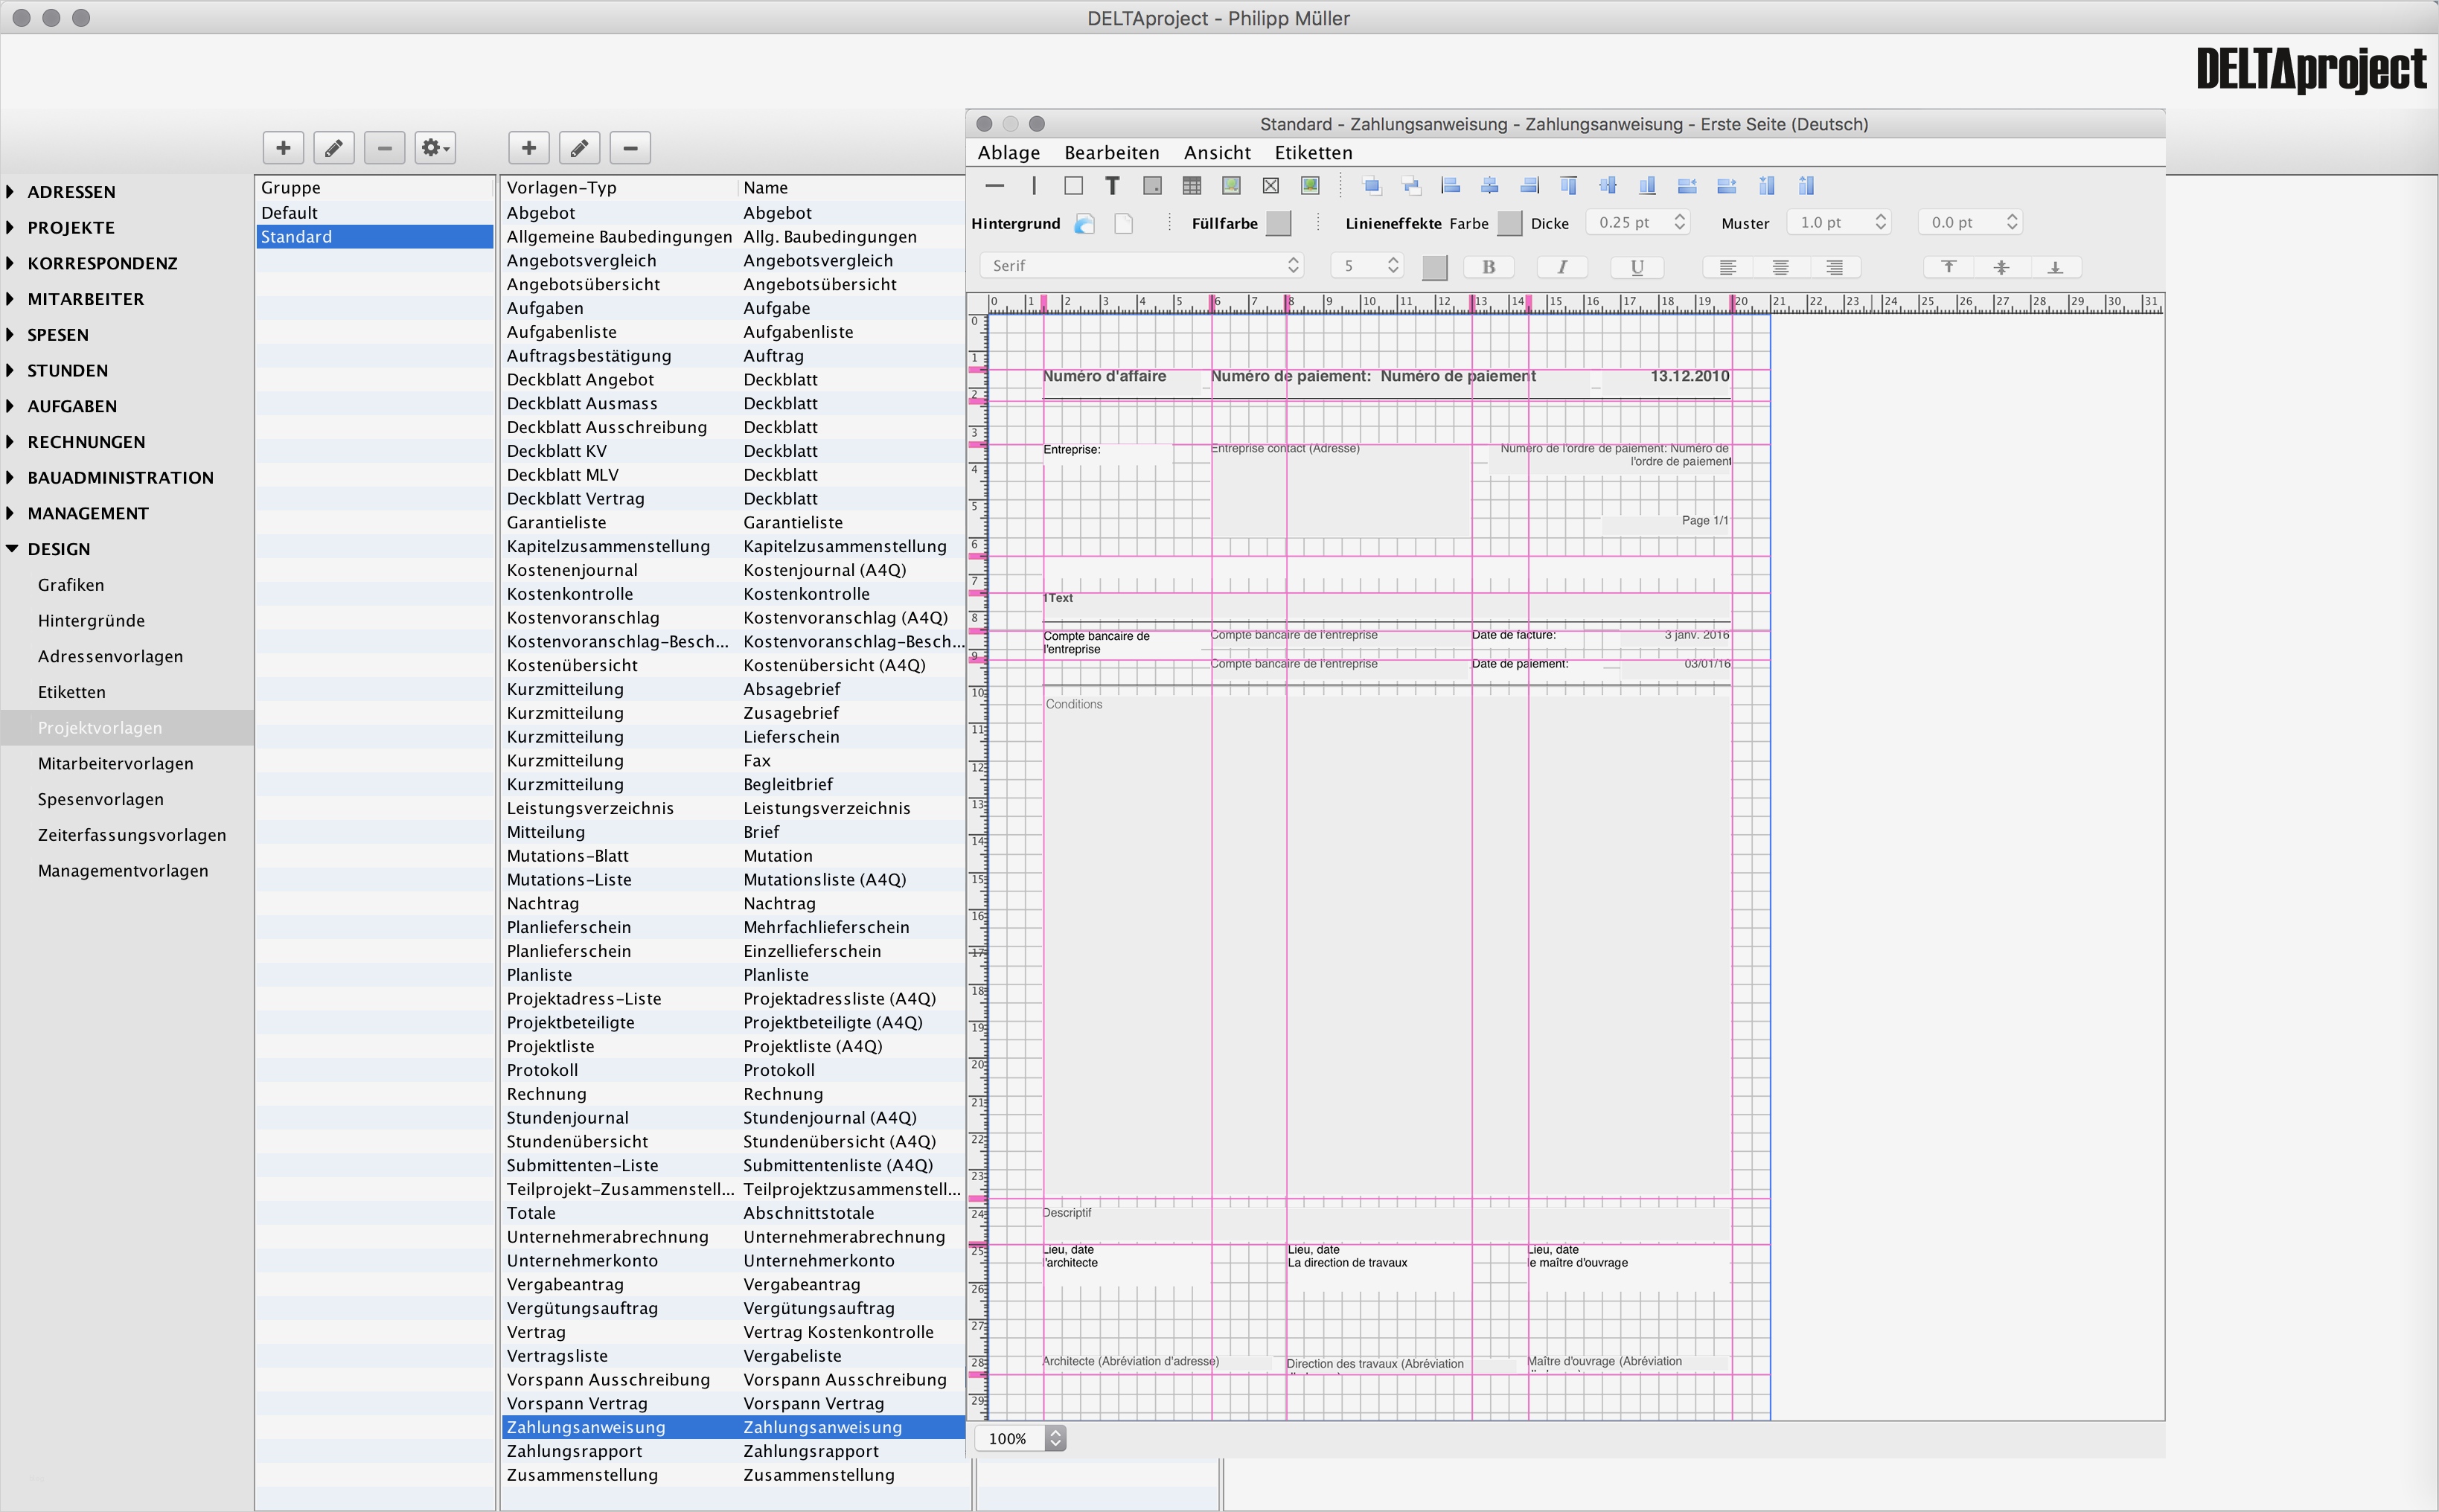Click plus button above Vorlagen-Typ list
Viewport: 2439px width, 1512px height.
tap(529, 148)
